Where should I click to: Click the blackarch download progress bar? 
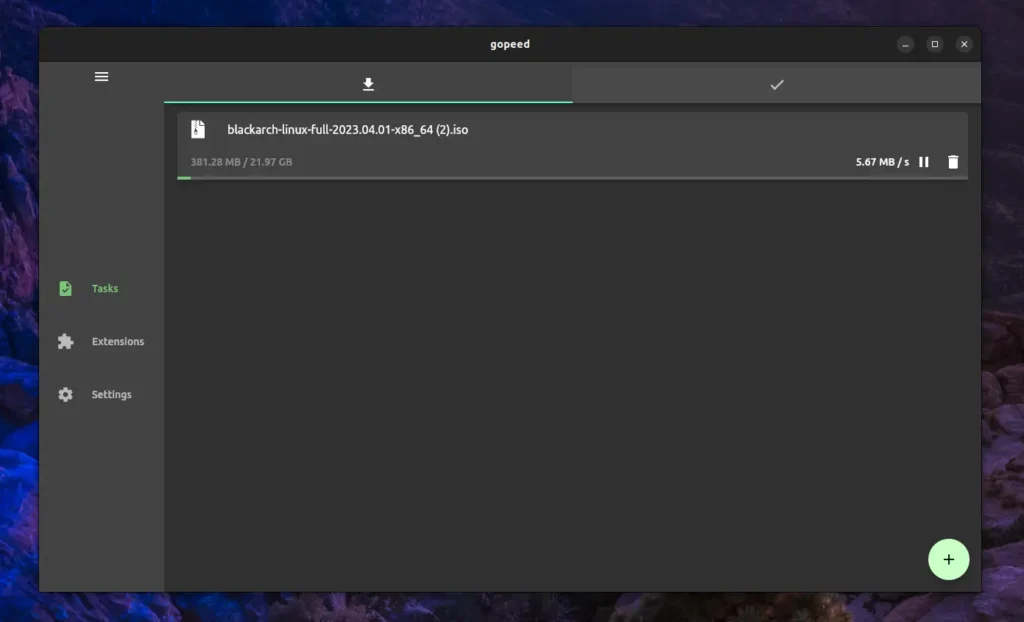(x=572, y=178)
